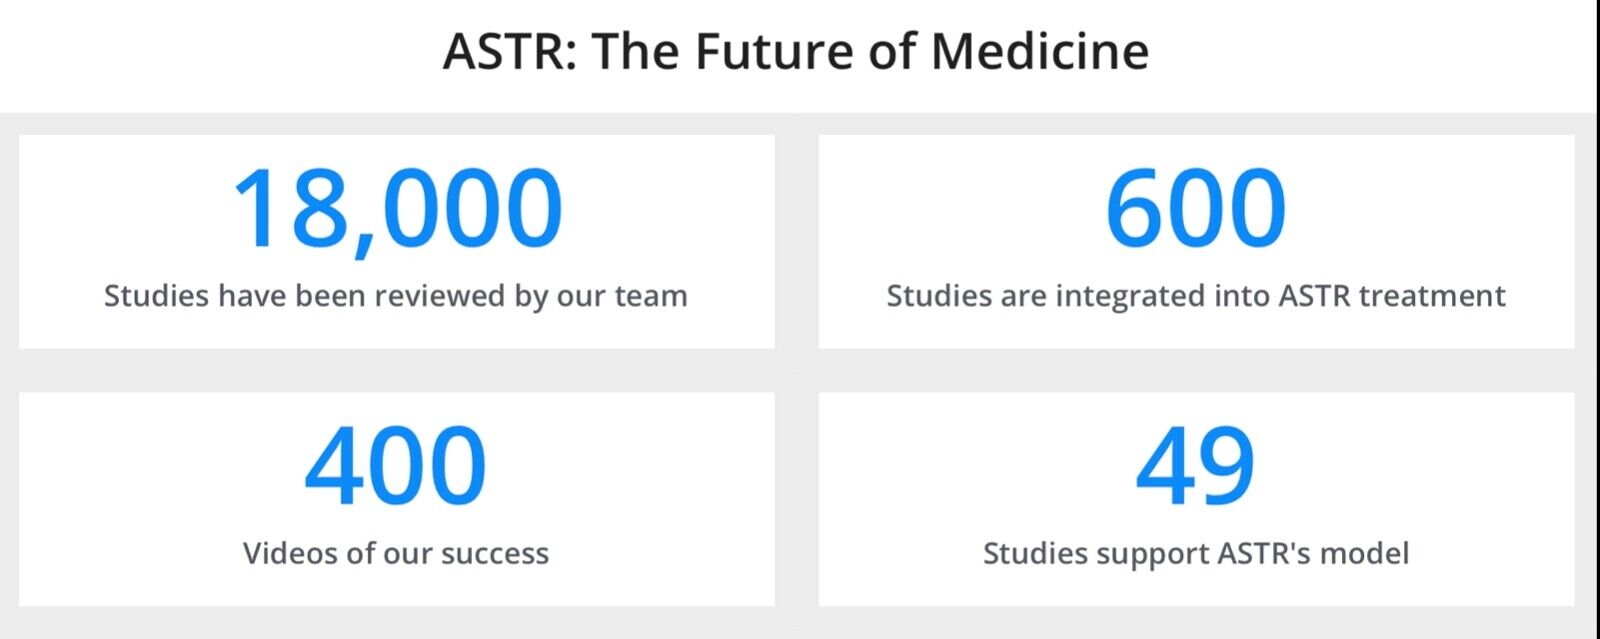This screenshot has width=1600, height=639.
Task: Select the 400 statistic number
Action: [396, 466]
